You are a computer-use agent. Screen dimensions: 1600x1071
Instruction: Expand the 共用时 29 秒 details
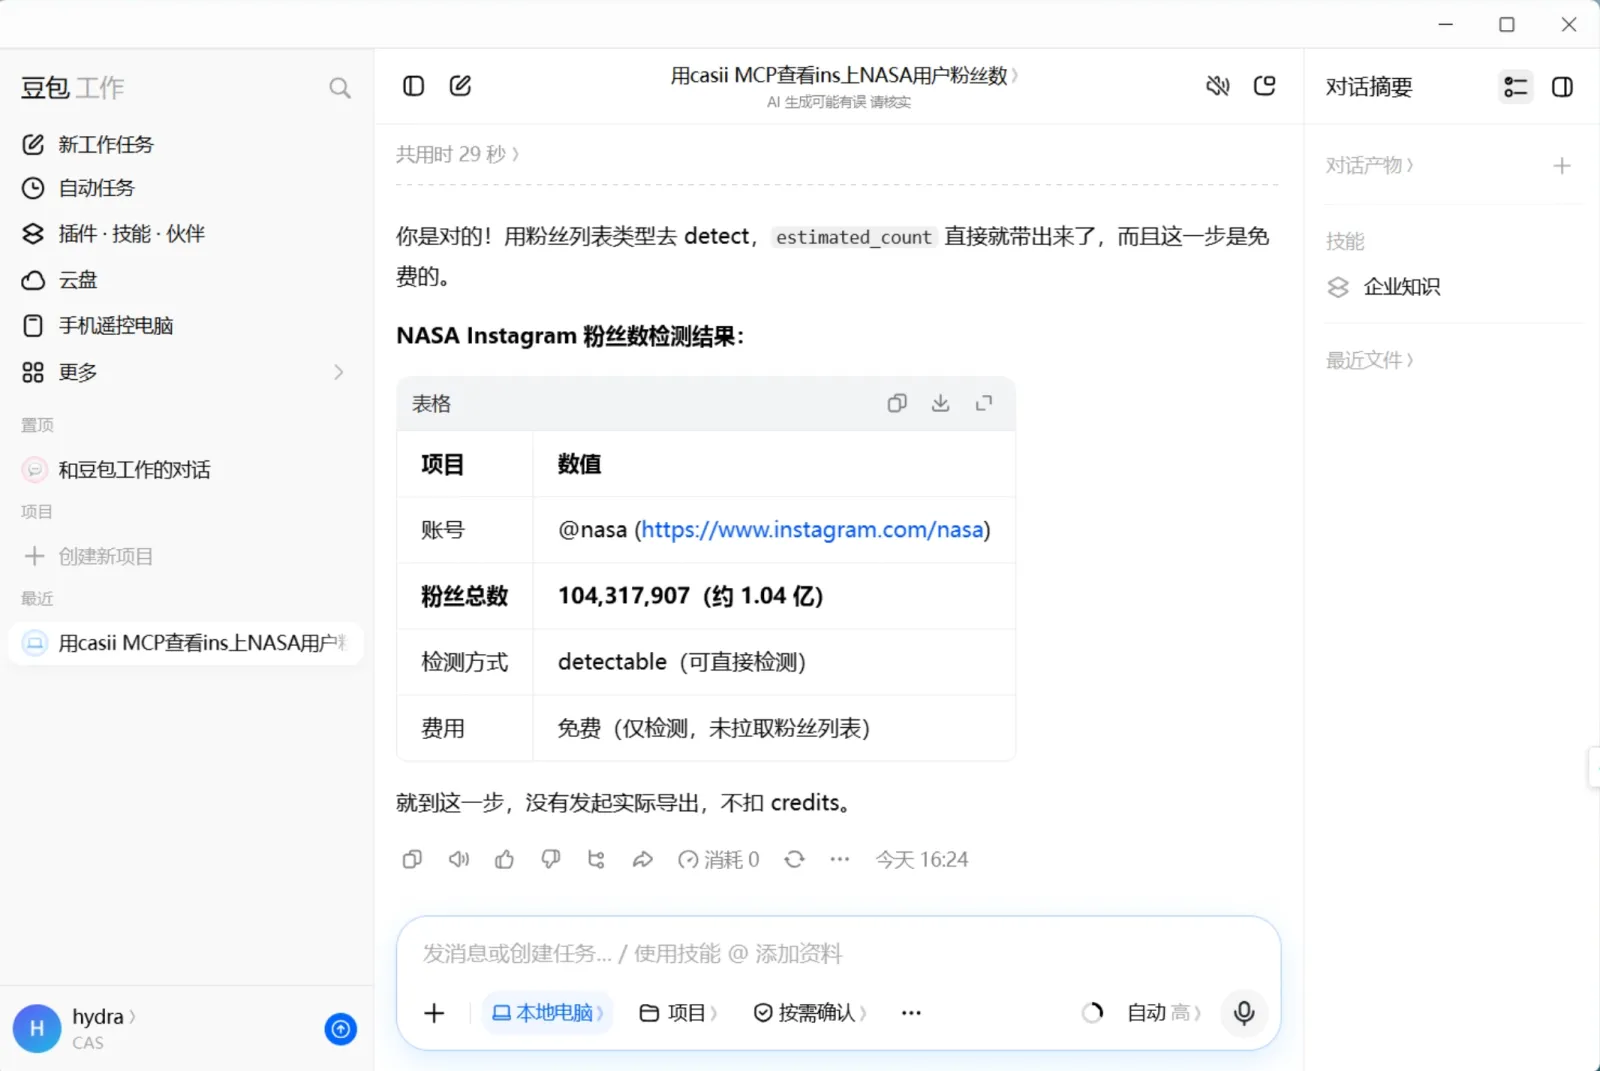click(x=457, y=154)
